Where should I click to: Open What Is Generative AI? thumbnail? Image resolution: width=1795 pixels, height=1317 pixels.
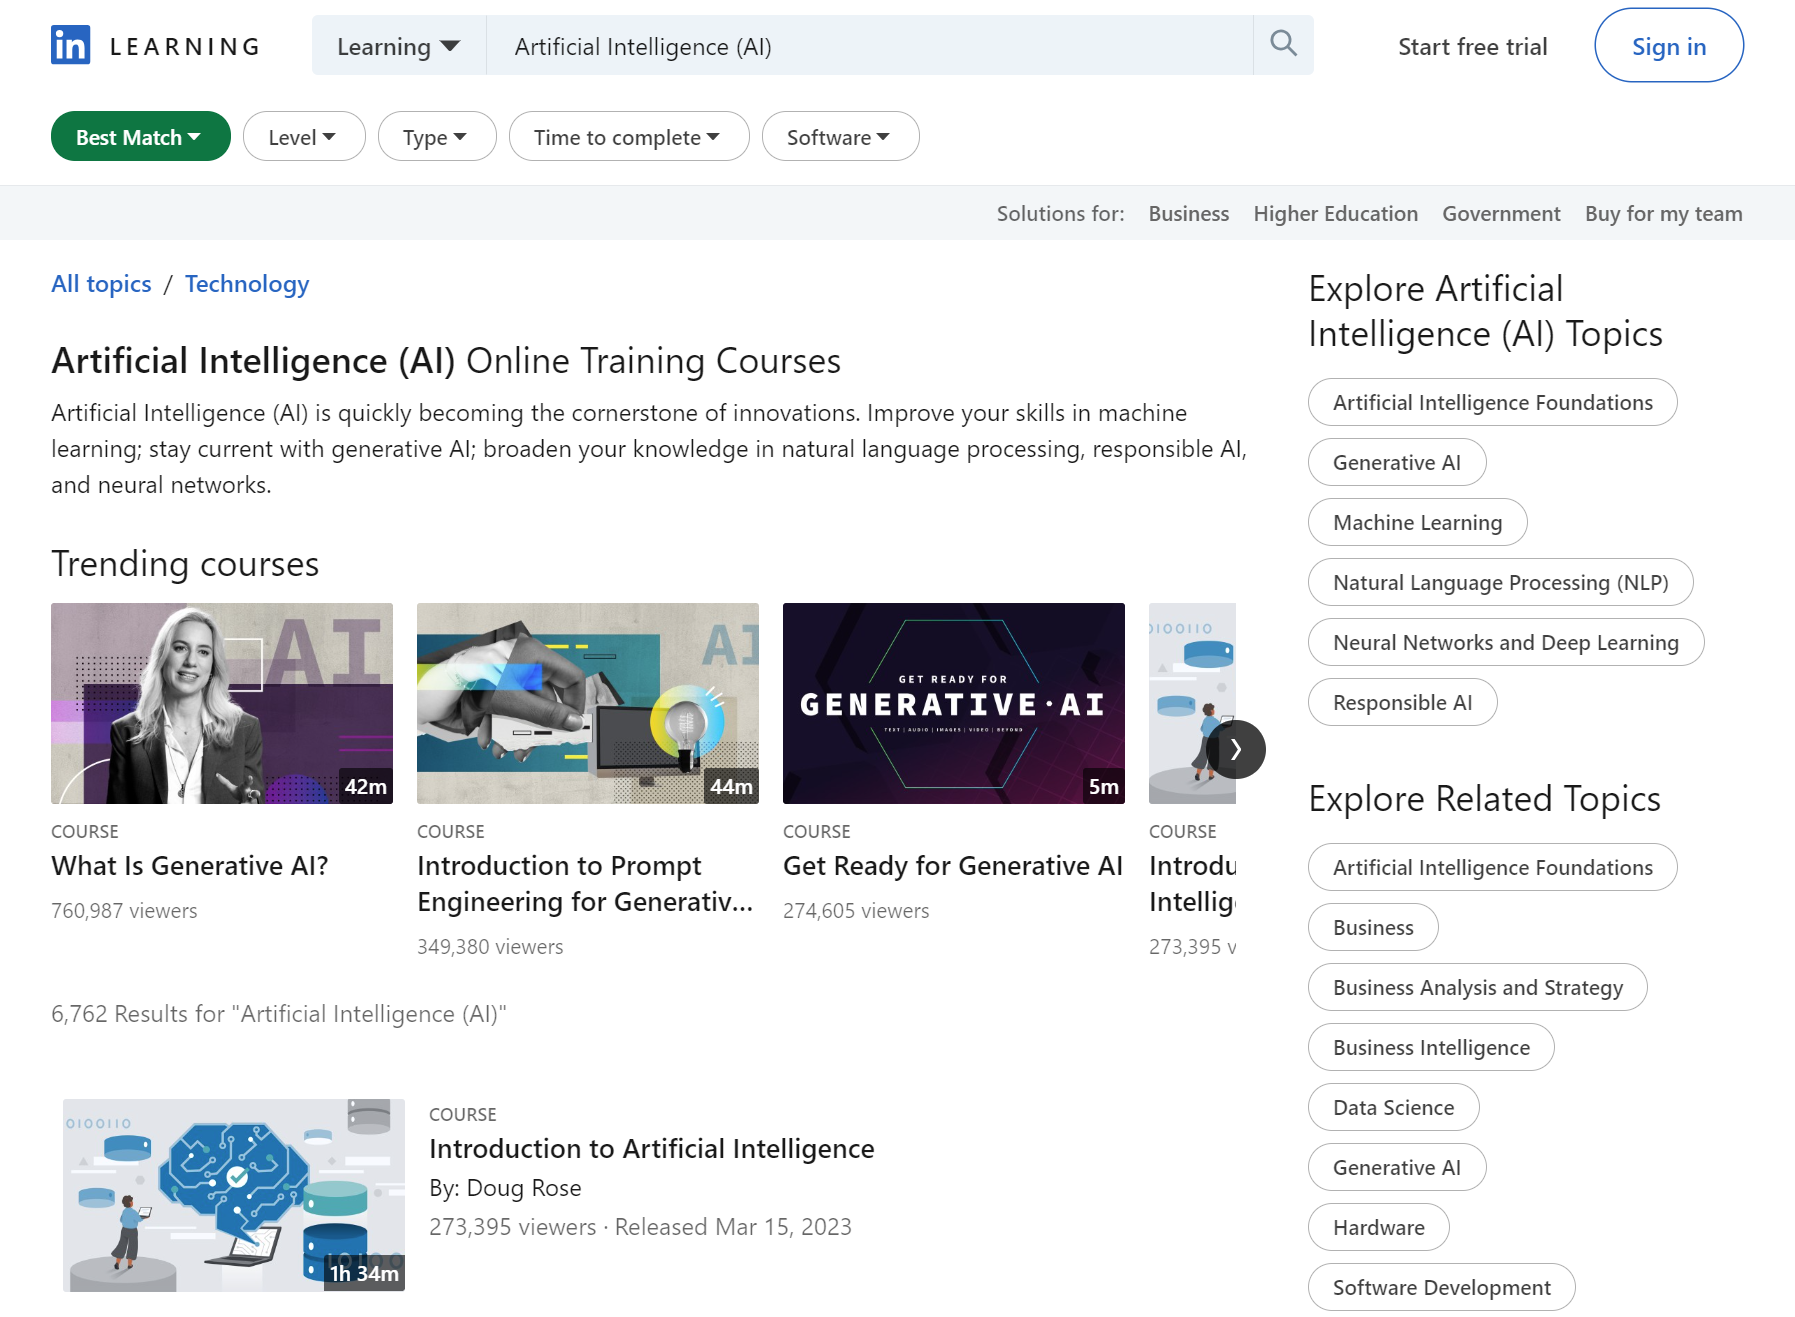(222, 703)
